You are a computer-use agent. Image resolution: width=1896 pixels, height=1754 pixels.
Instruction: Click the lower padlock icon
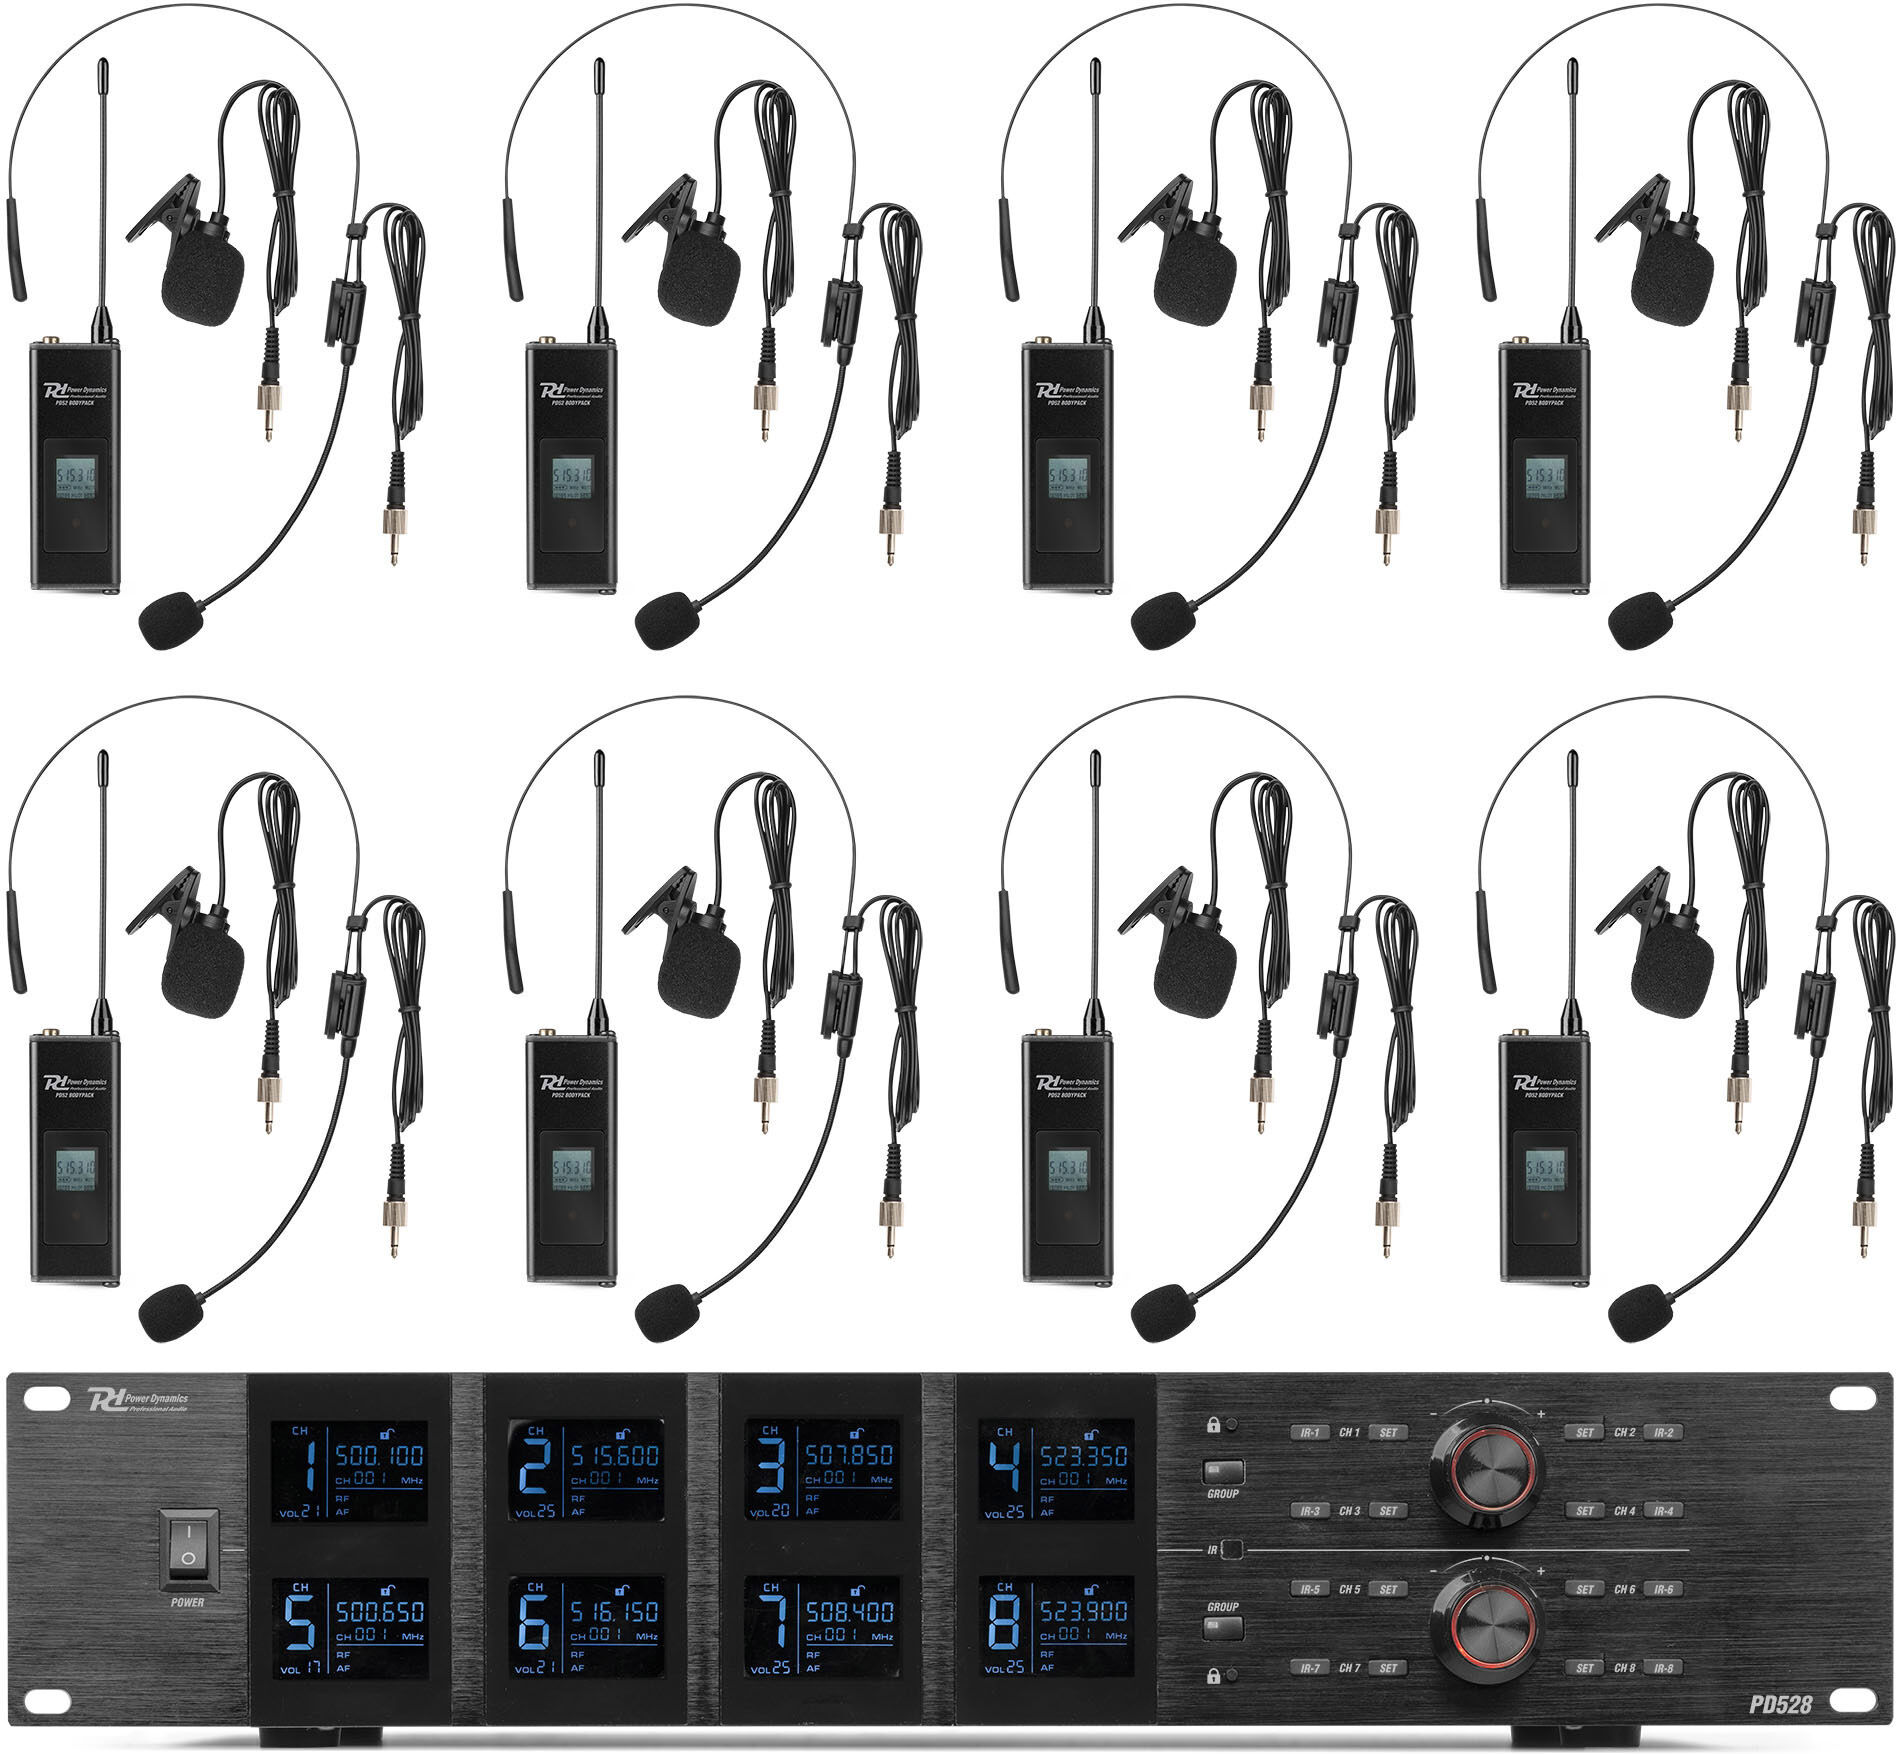point(1213,1675)
